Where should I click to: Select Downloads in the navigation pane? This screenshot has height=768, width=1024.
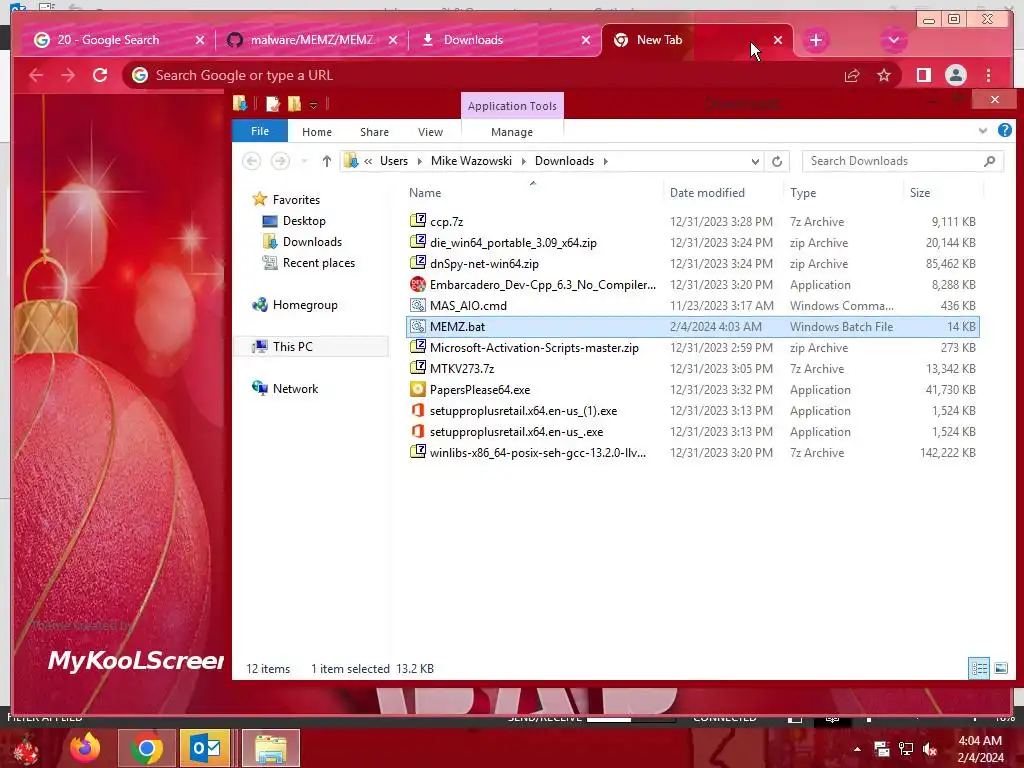pyautogui.click(x=312, y=242)
